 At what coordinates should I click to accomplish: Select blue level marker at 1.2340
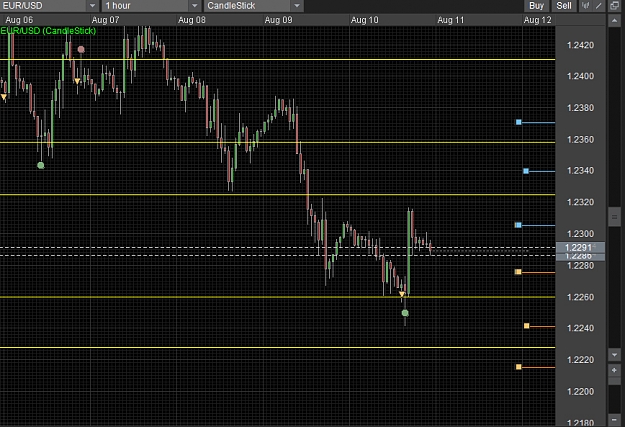pyautogui.click(x=526, y=171)
